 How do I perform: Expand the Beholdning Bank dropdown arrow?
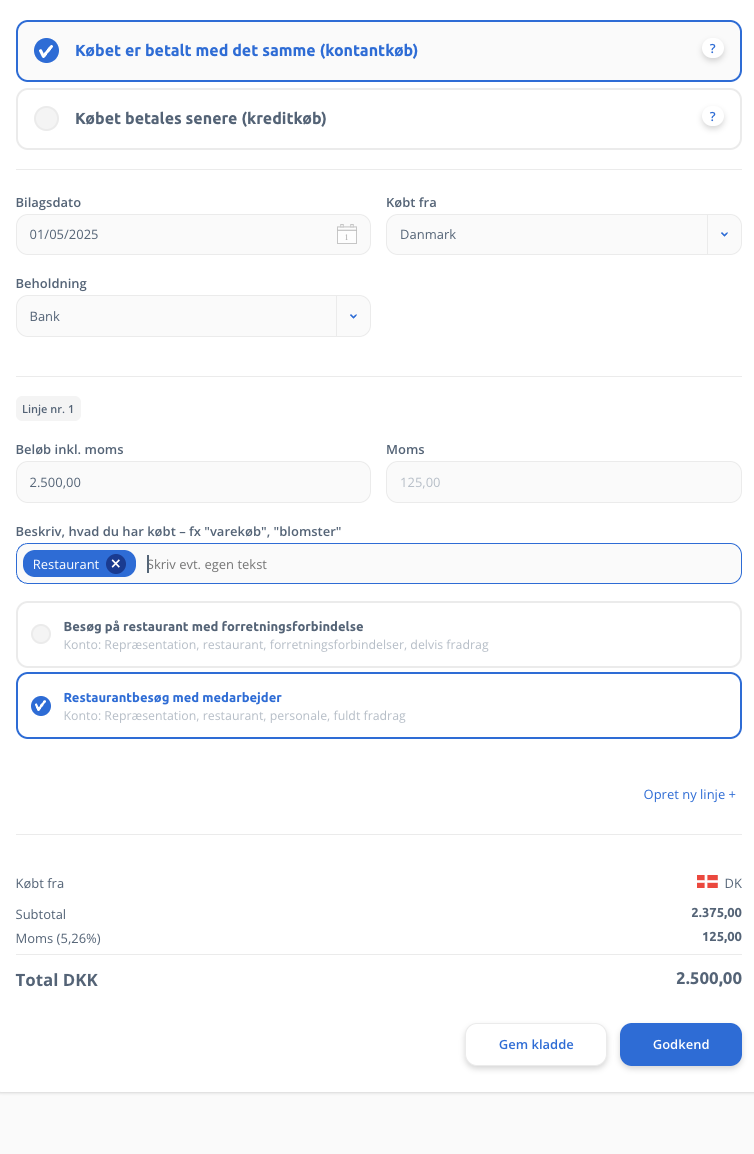click(x=353, y=316)
